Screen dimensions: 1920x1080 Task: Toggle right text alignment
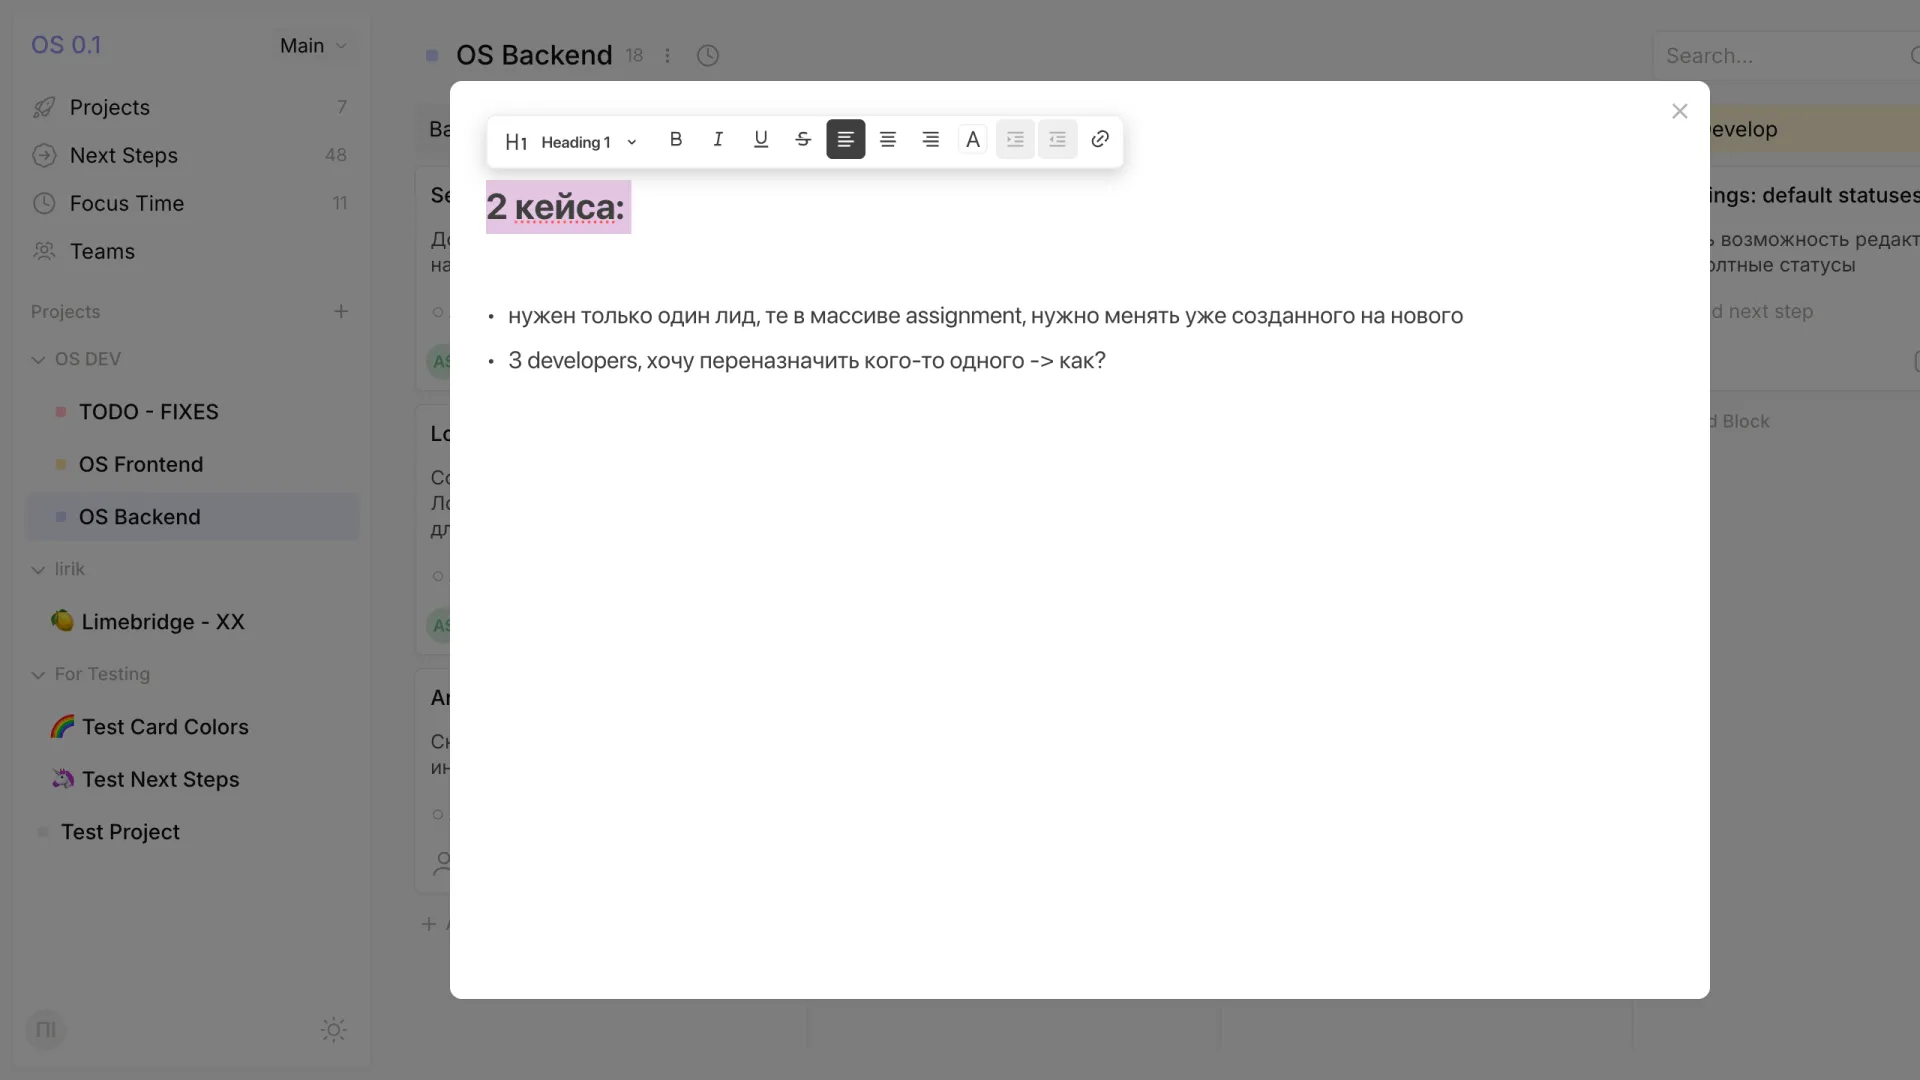(x=930, y=139)
